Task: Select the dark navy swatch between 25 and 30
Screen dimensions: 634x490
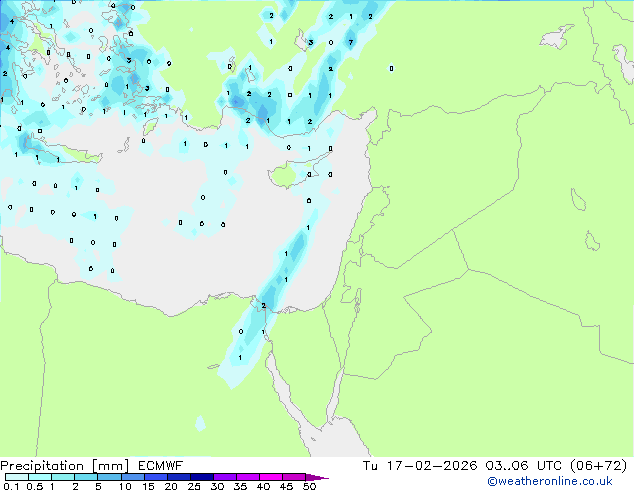Action: (202, 477)
